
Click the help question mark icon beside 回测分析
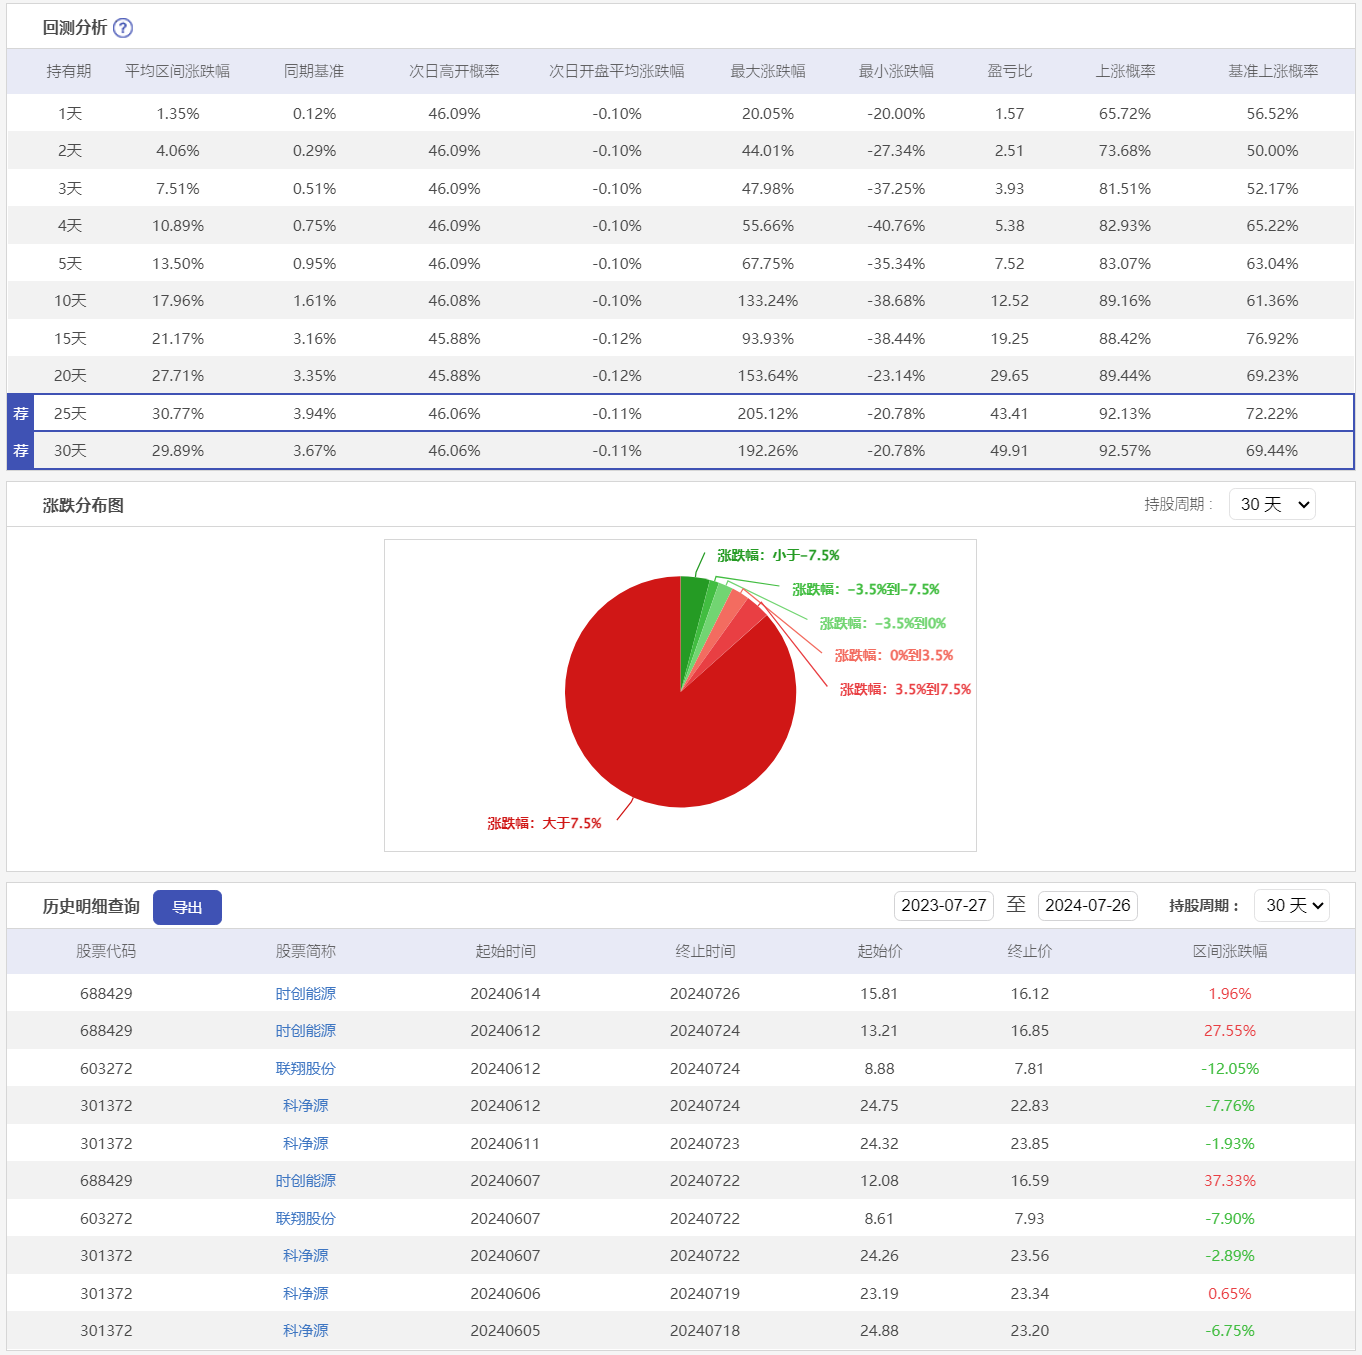pyautogui.click(x=123, y=28)
